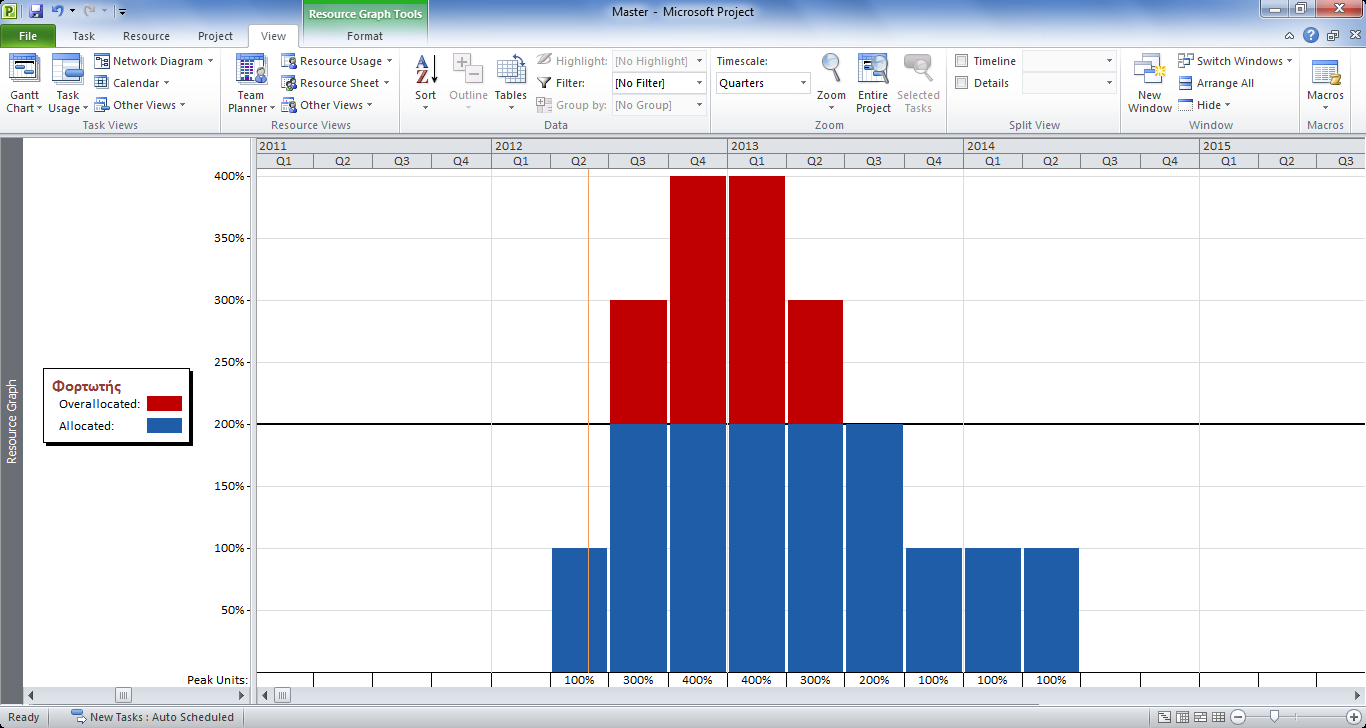1366x728 pixels.
Task: Click the zoom out minus button in status bar
Action: (x=1238, y=717)
